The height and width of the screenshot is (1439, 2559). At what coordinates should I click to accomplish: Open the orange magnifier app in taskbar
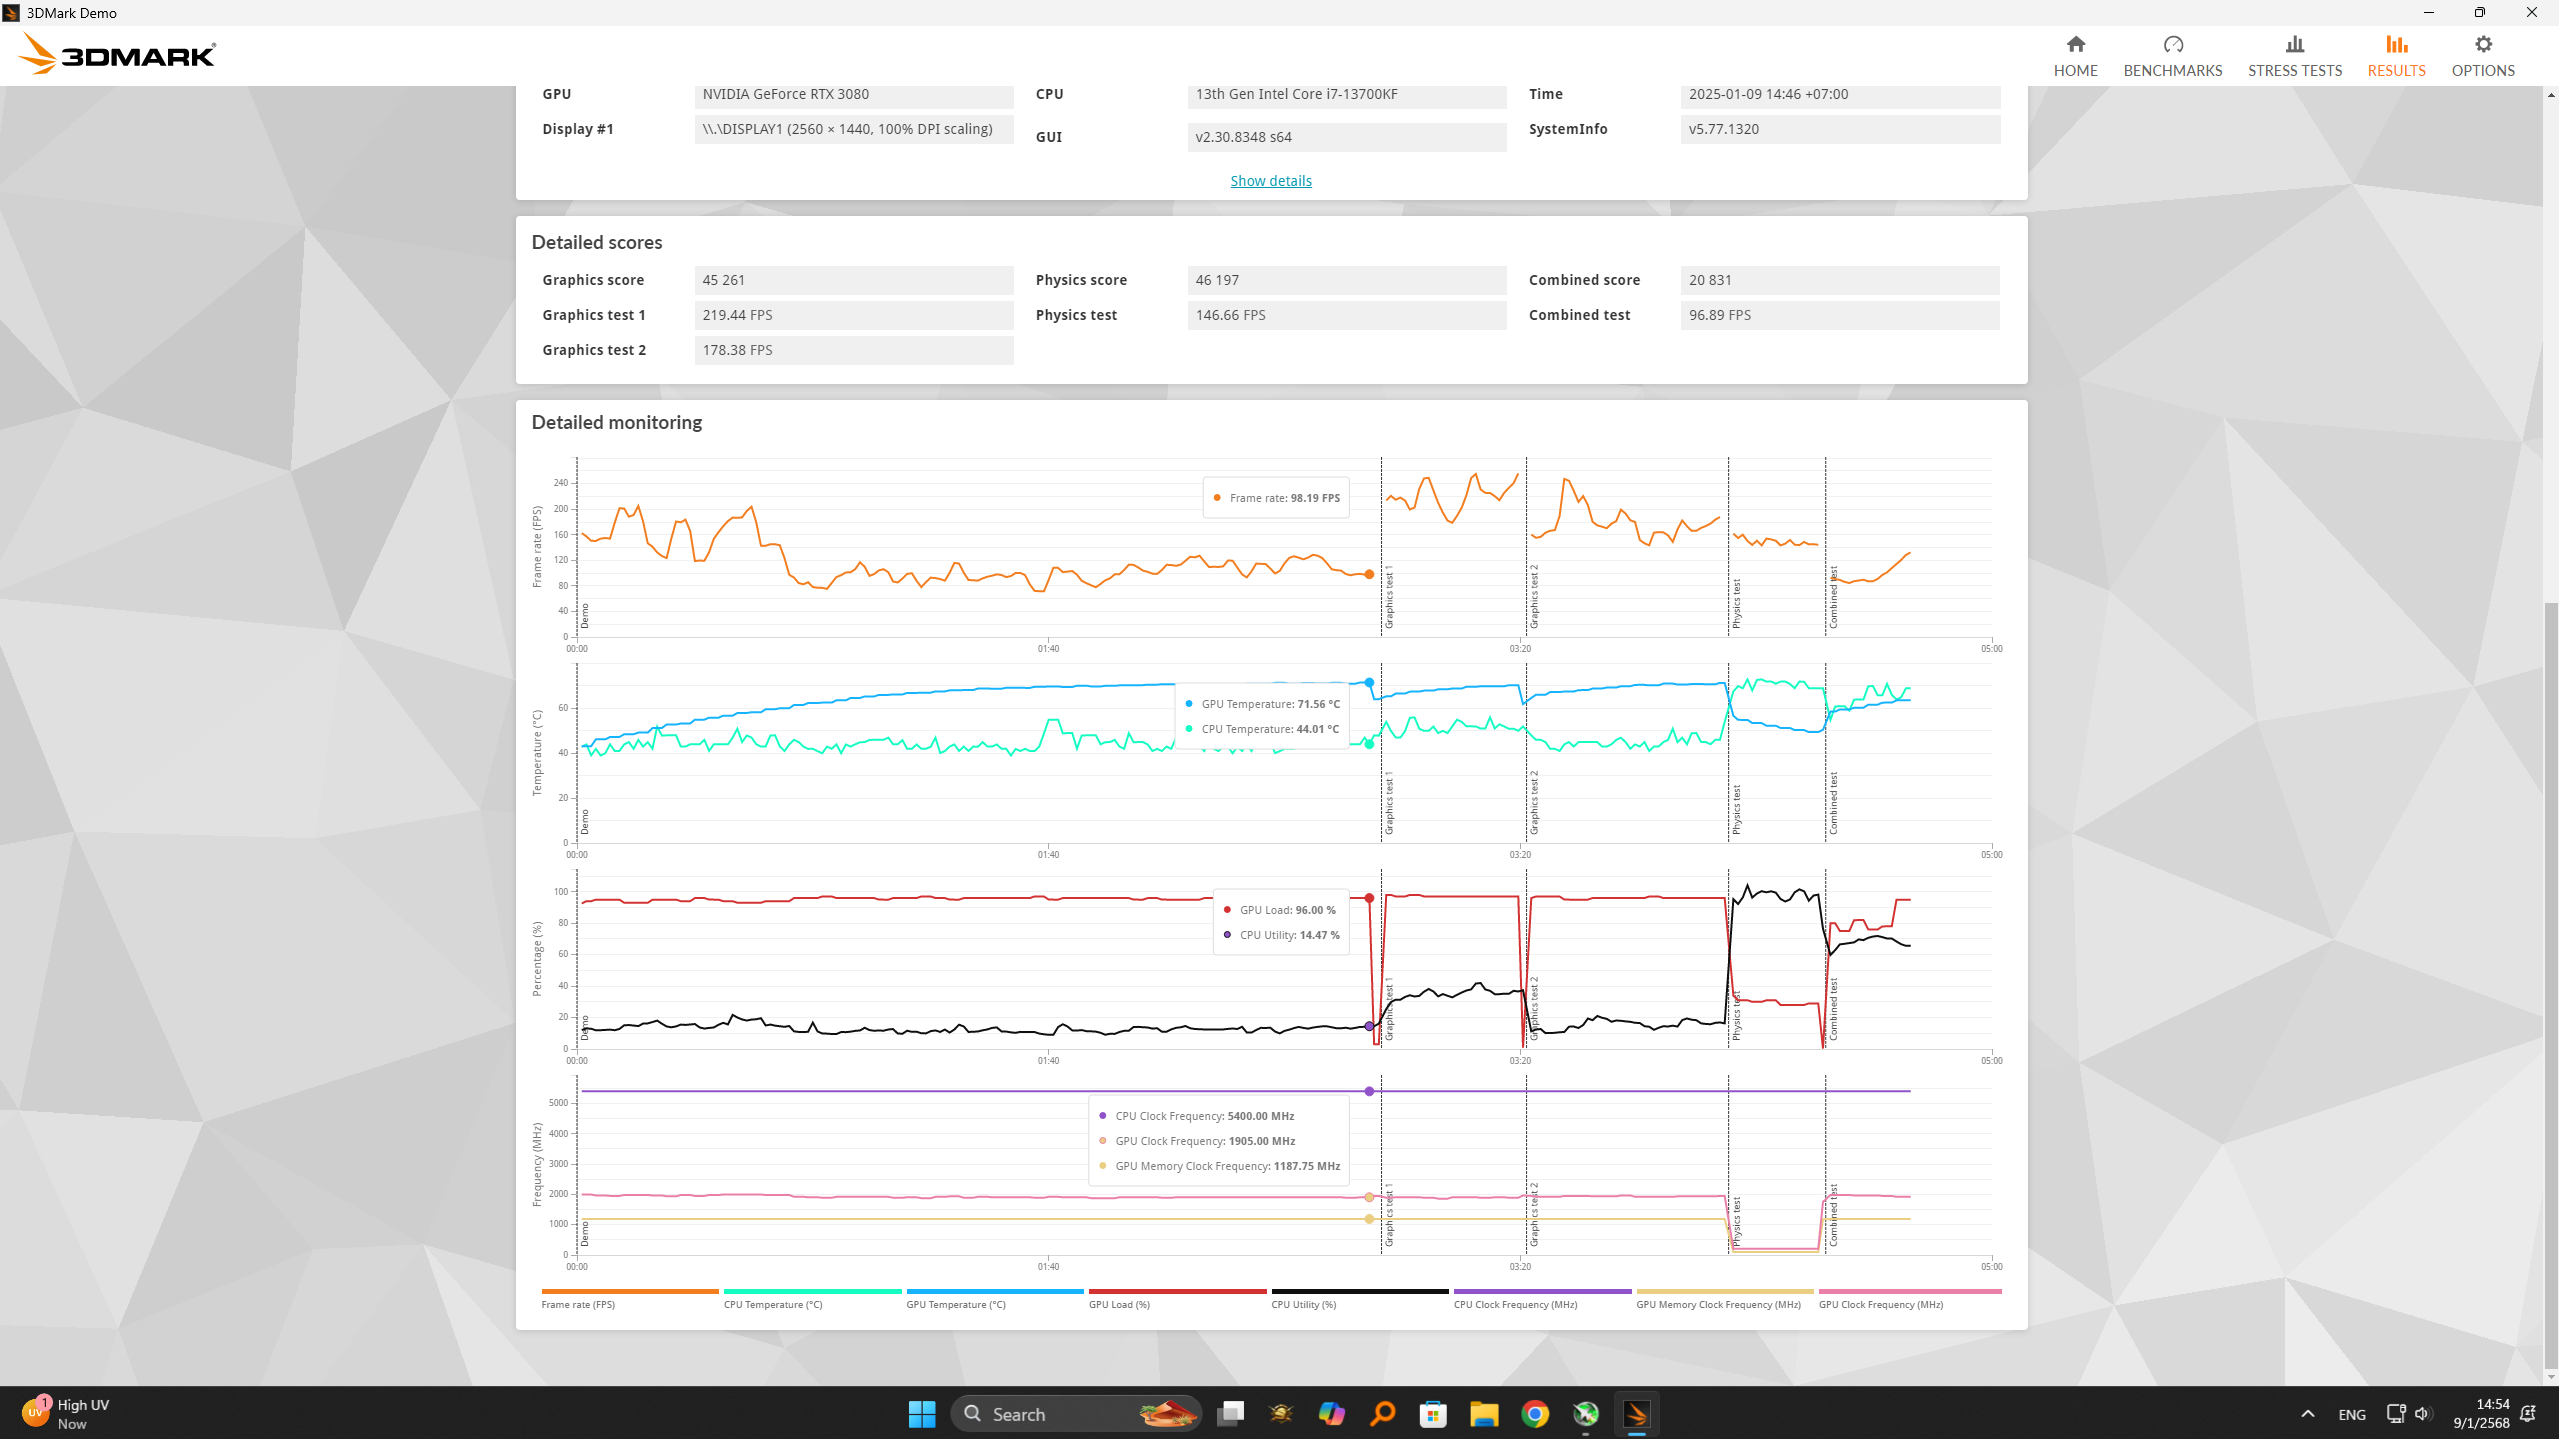coord(1382,1413)
